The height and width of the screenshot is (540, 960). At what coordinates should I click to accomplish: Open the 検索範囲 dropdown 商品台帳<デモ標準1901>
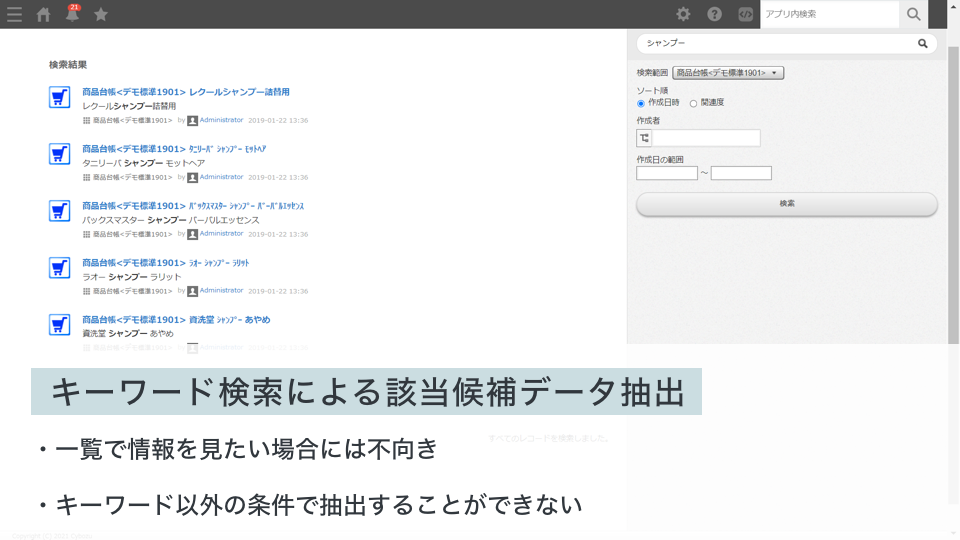(x=728, y=73)
